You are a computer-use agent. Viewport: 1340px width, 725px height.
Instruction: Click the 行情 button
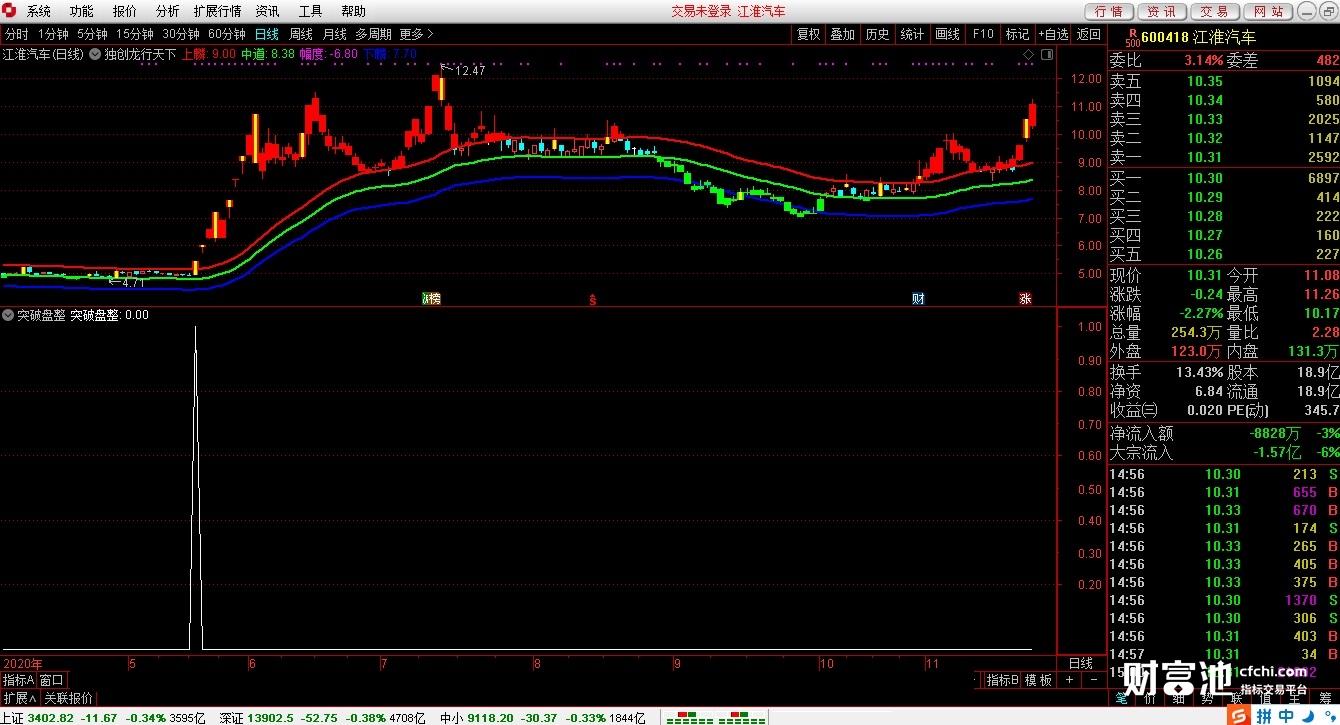click(x=1109, y=11)
